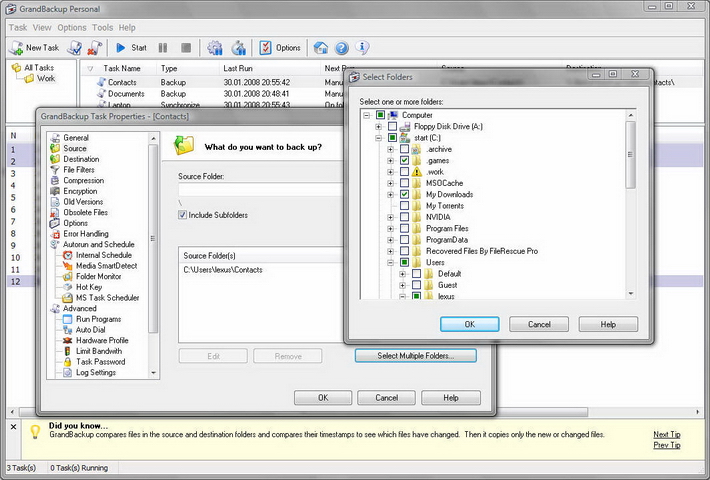Click the New Task toolbar button
The image size is (710, 480).
[x=34, y=48]
